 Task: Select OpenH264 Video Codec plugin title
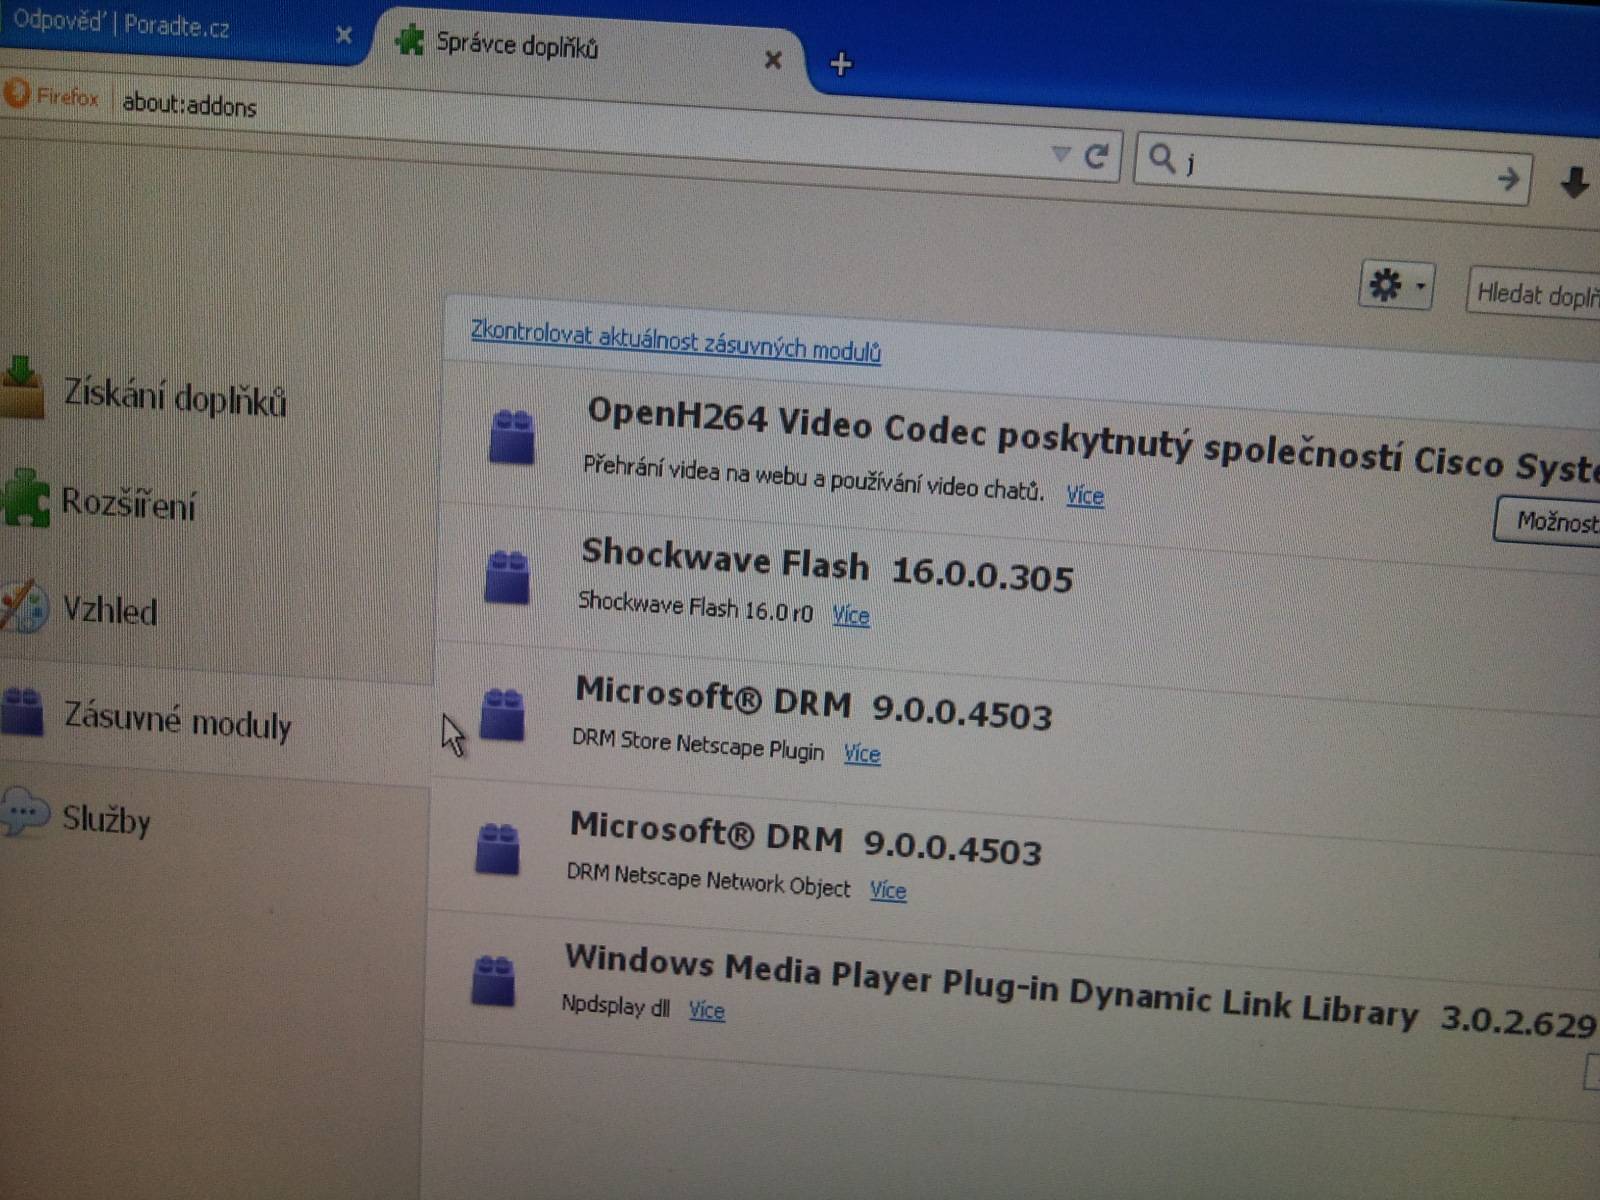pyautogui.click(x=1093, y=440)
